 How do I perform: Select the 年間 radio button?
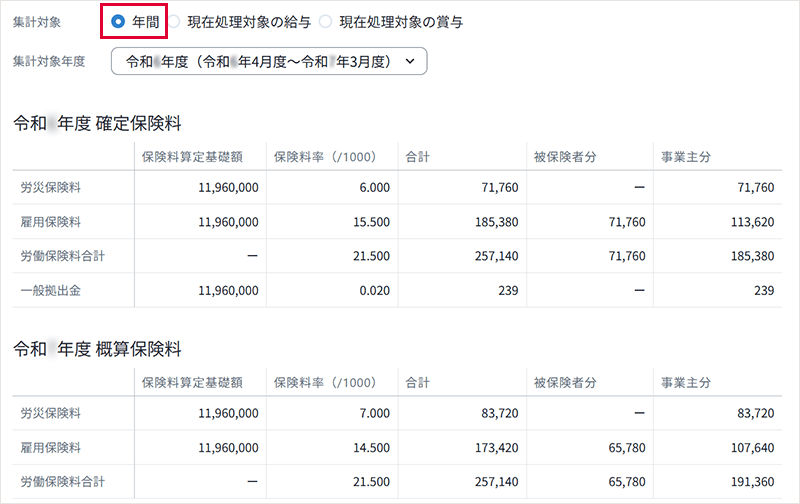[119, 21]
